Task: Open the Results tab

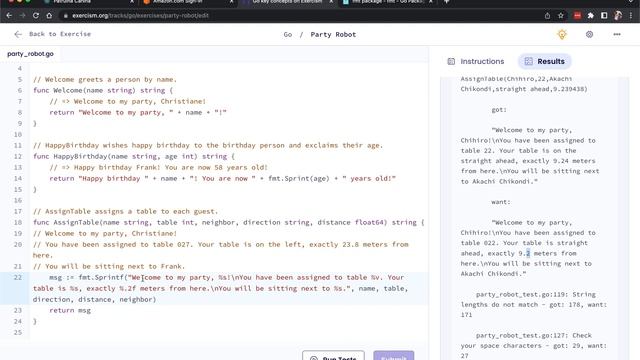Action: click(544, 61)
